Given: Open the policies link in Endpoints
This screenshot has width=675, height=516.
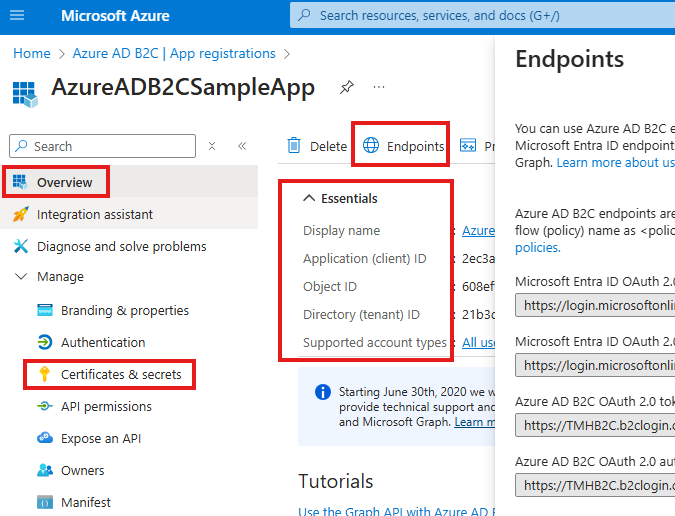Looking at the screenshot, I should click(538, 247).
